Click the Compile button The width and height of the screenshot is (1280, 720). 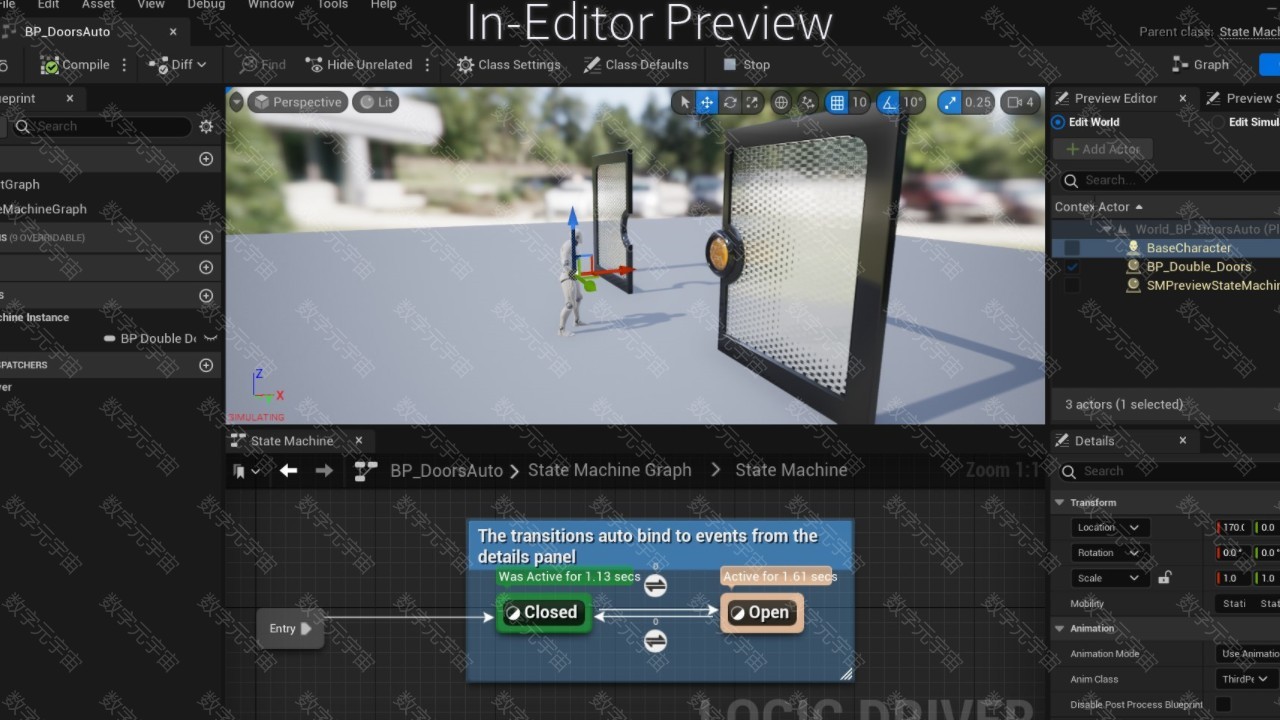pyautogui.click(x=76, y=64)
